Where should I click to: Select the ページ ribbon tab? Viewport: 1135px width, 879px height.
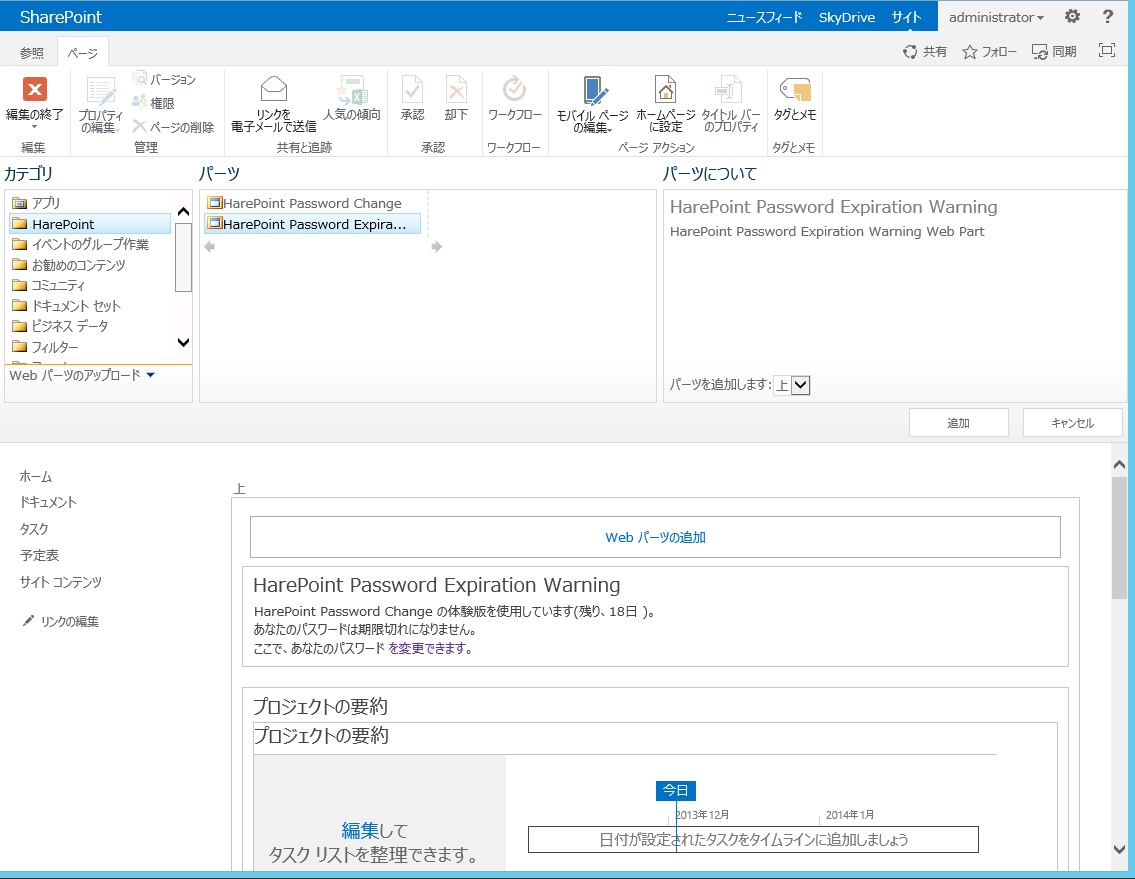coord(83,53)
